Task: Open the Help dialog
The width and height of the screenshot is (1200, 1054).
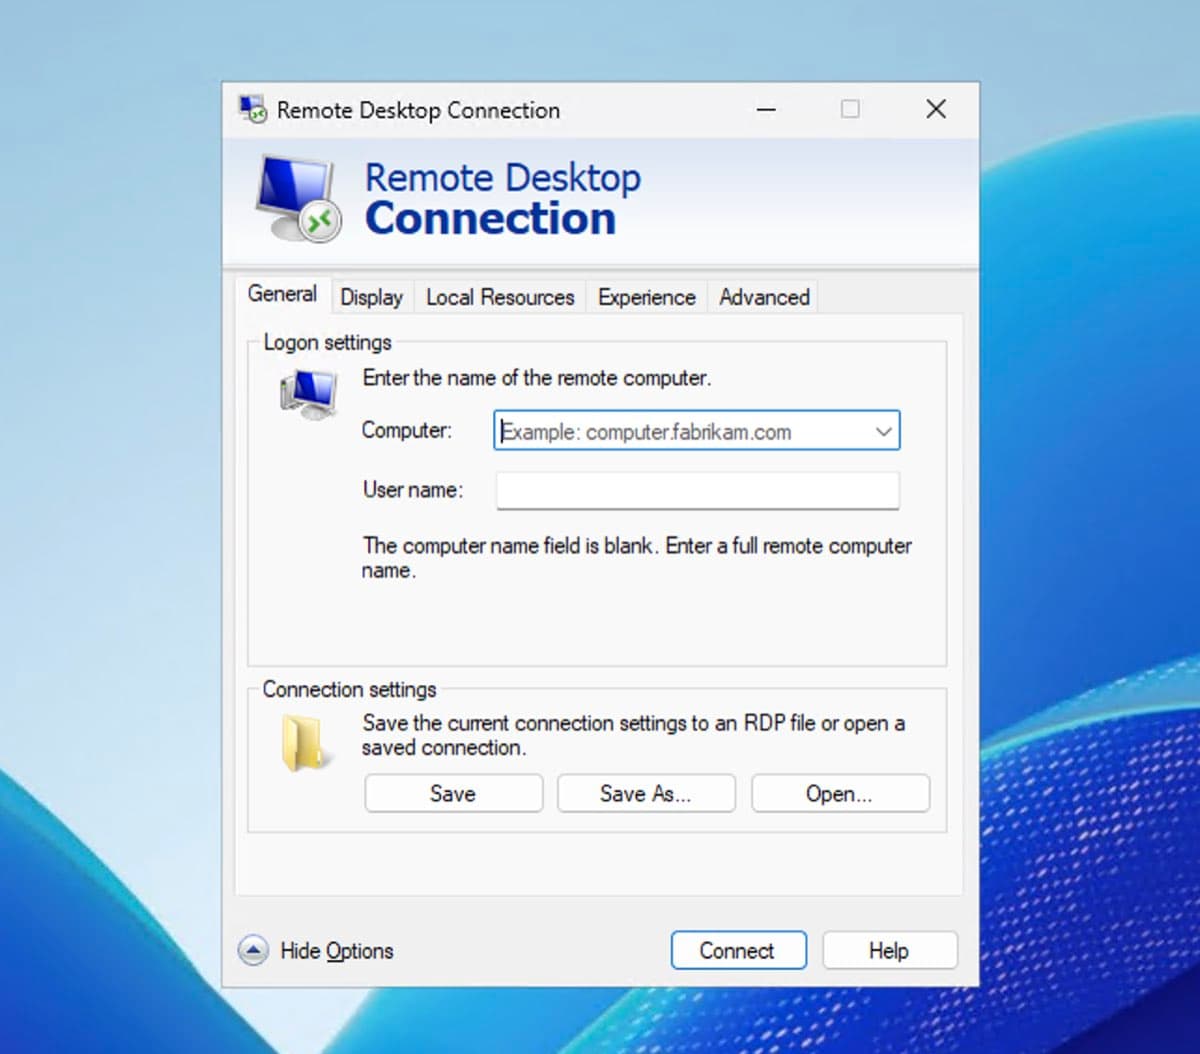Action: (x=889, y=950)
